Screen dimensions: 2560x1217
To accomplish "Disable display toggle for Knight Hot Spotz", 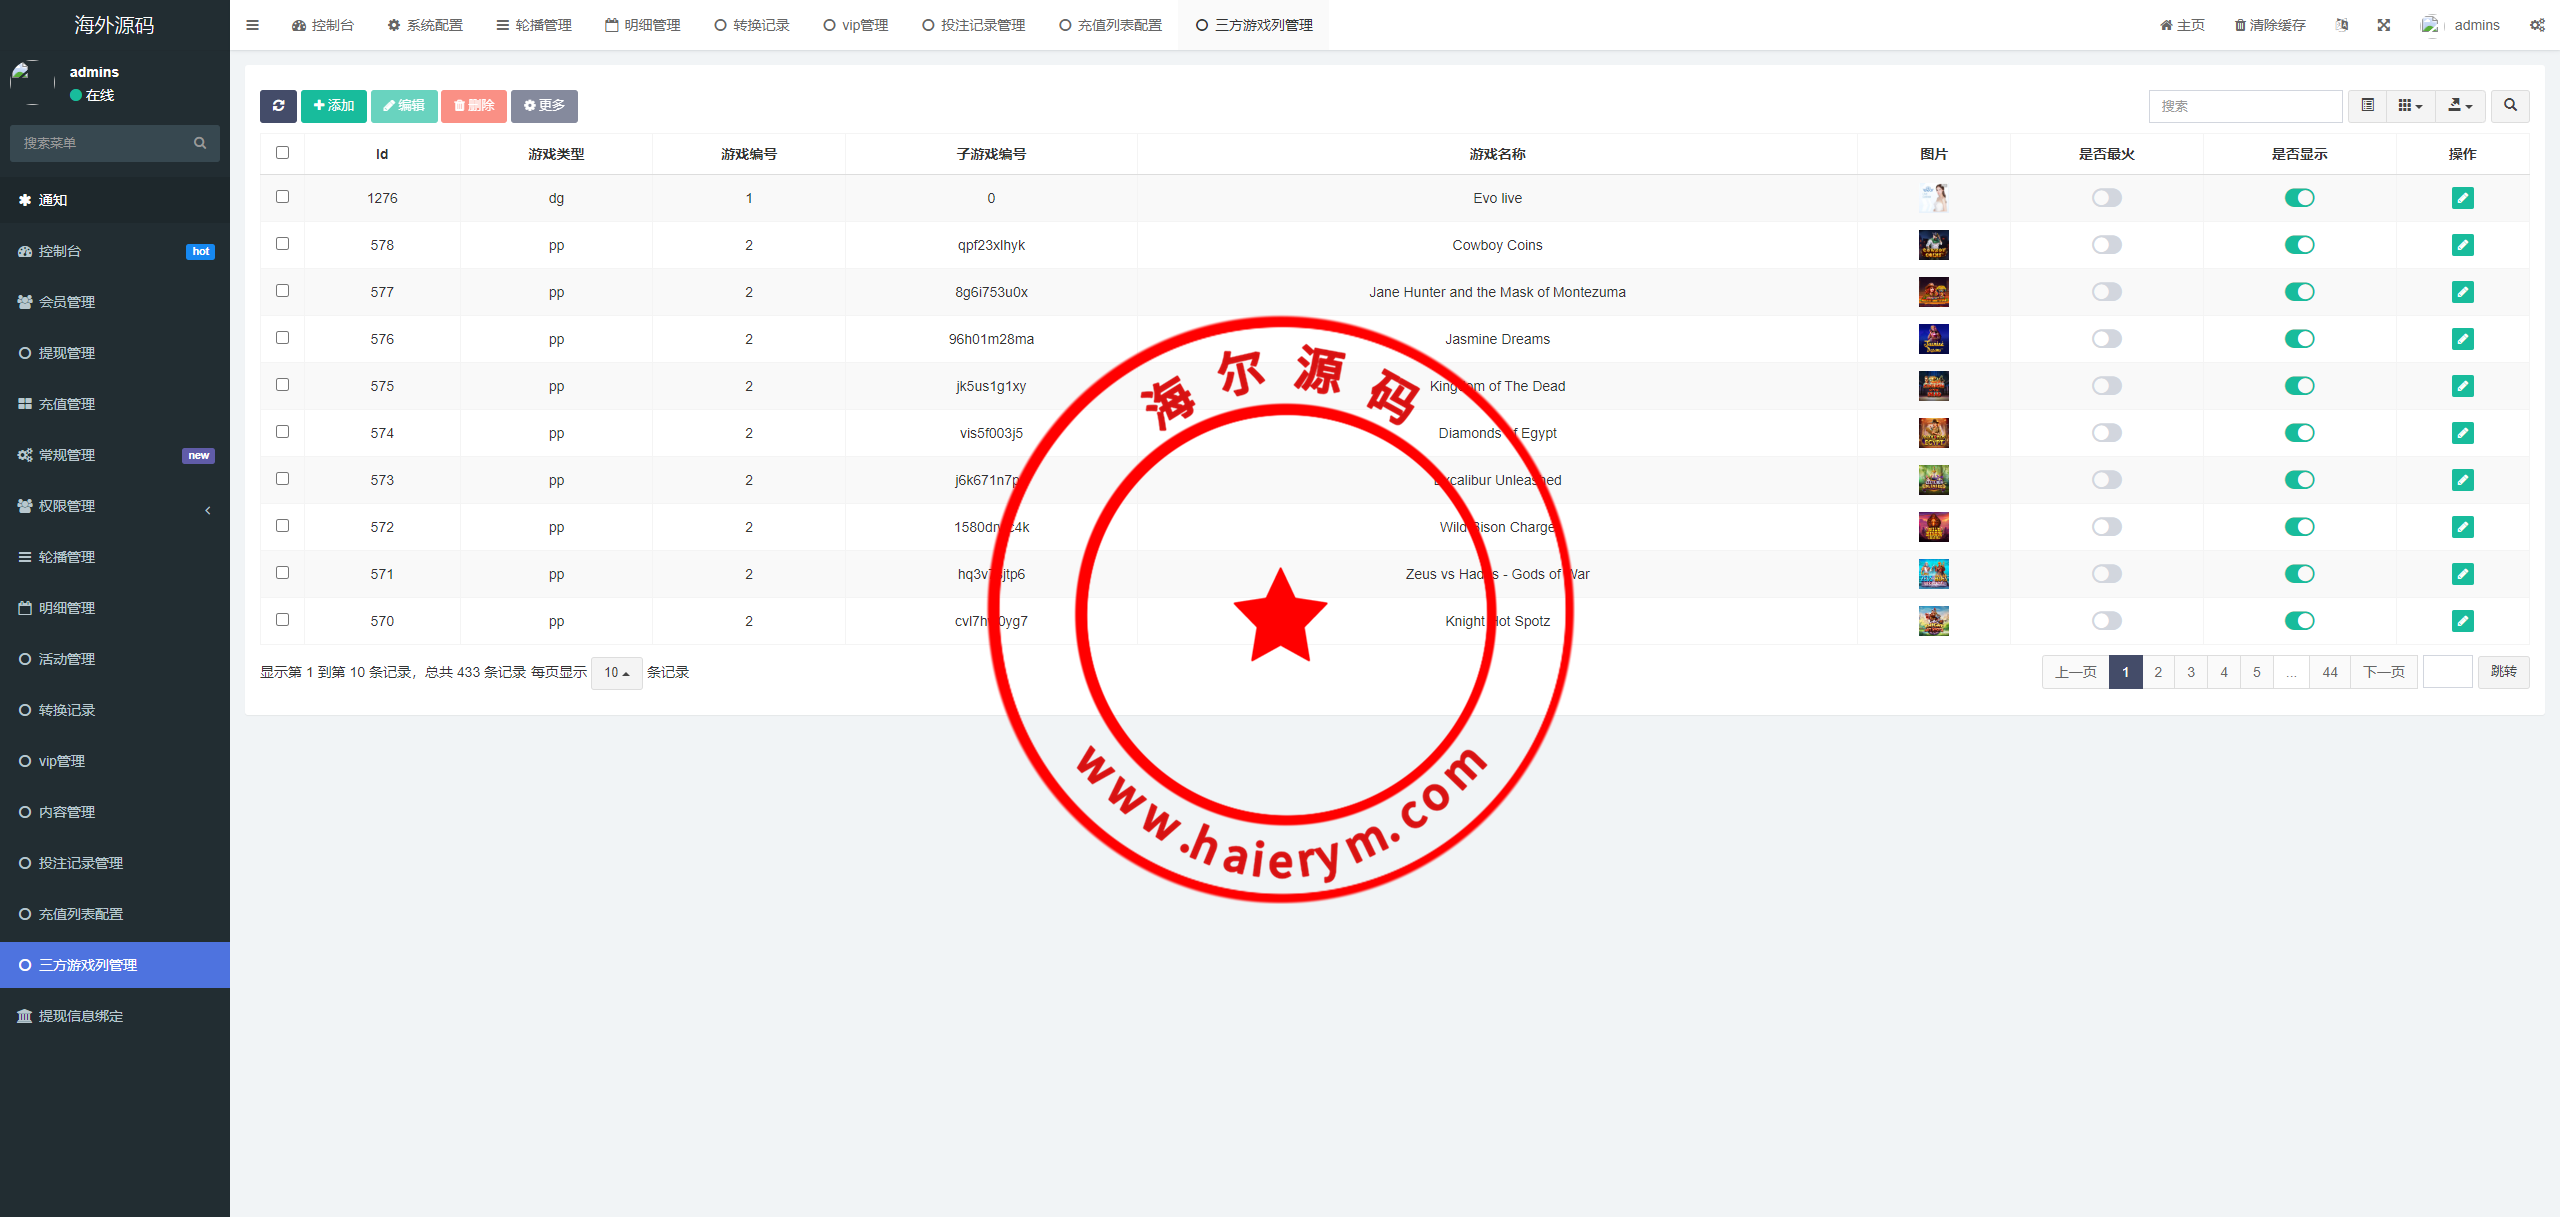I will coord(2299,620).
